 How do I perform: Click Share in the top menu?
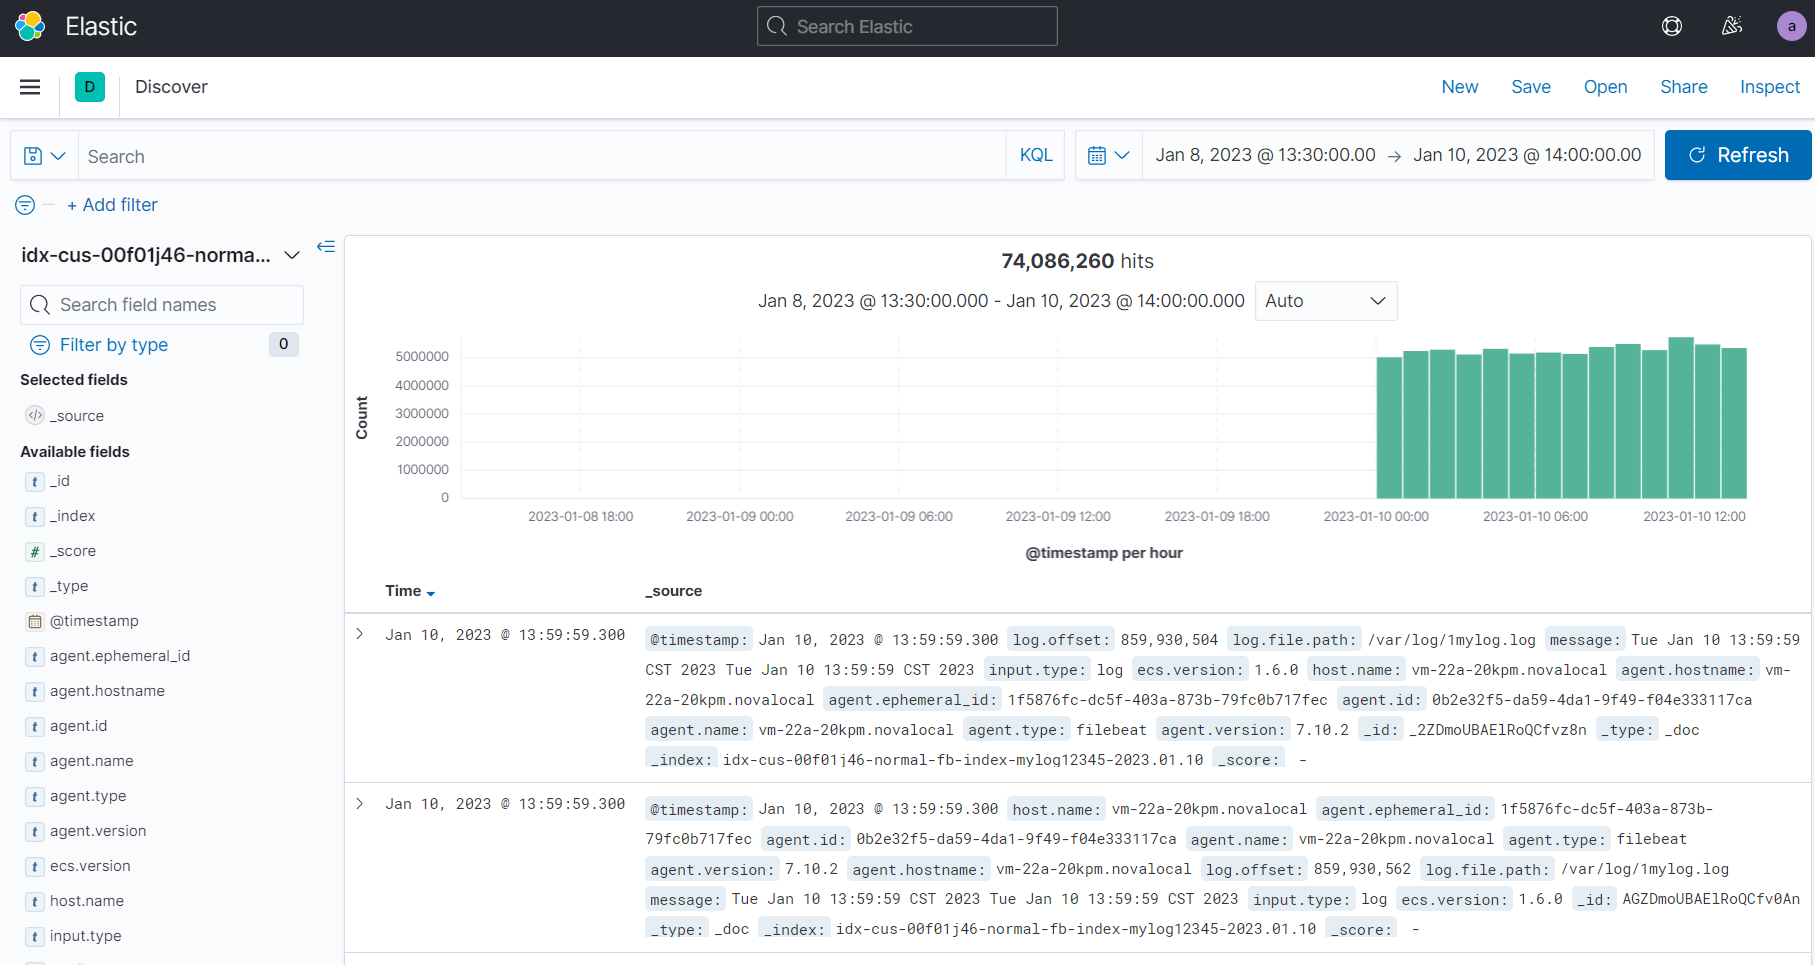point(1684,87)
